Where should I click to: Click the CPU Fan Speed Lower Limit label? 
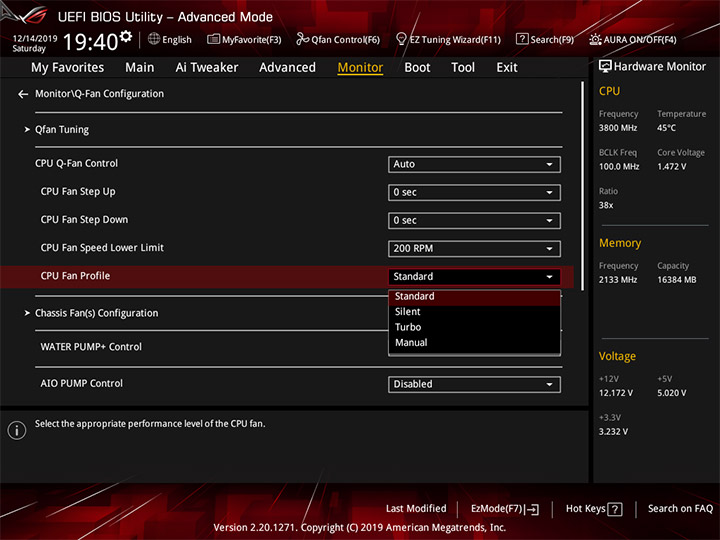102,248
